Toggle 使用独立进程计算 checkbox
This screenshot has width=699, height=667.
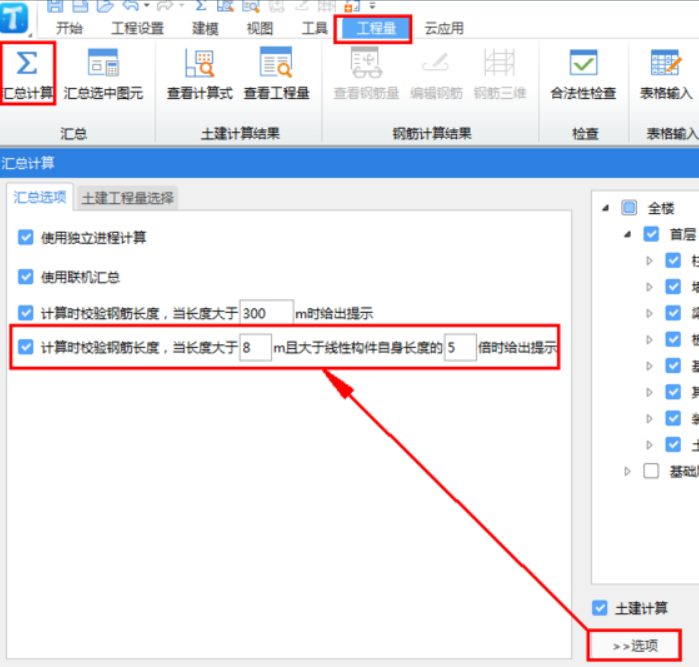pos(26,239)
